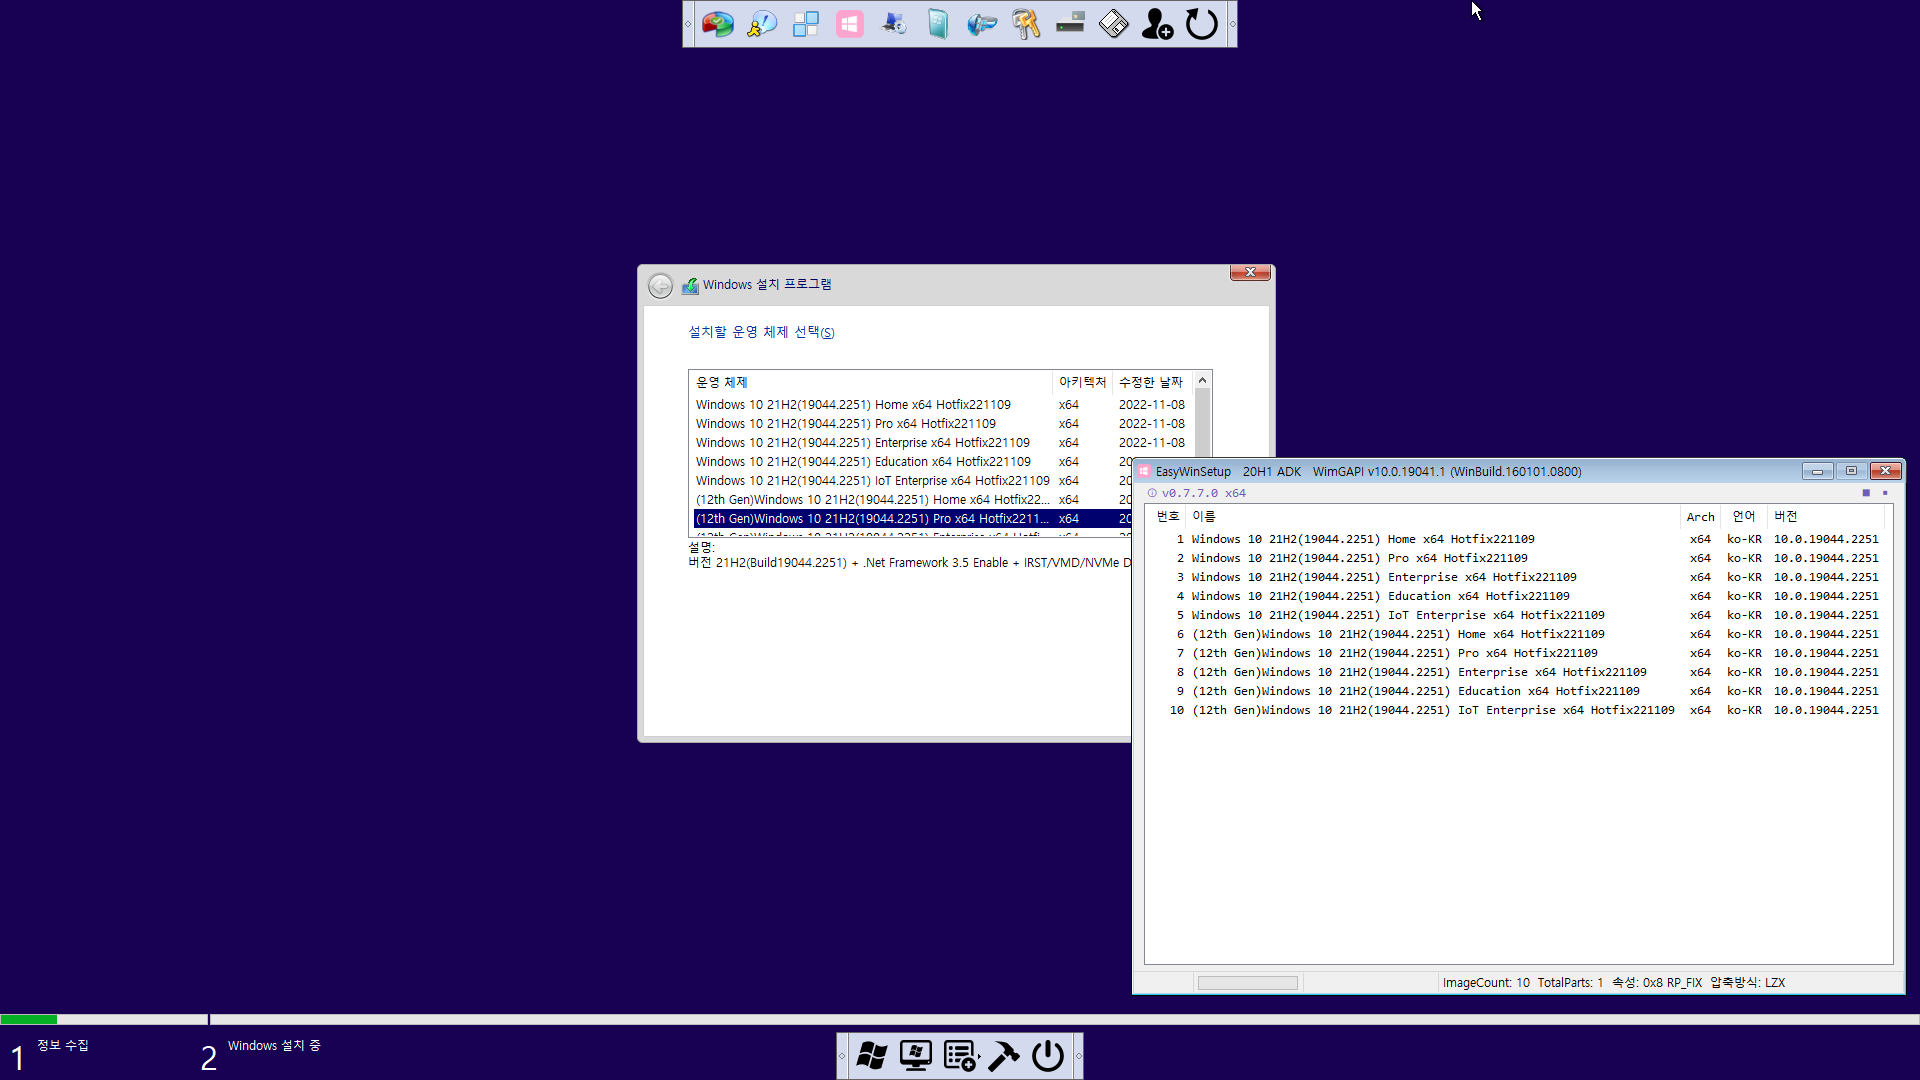Select row 3 Enterprise x64 in EasyWinSetup

[1517, 577]
